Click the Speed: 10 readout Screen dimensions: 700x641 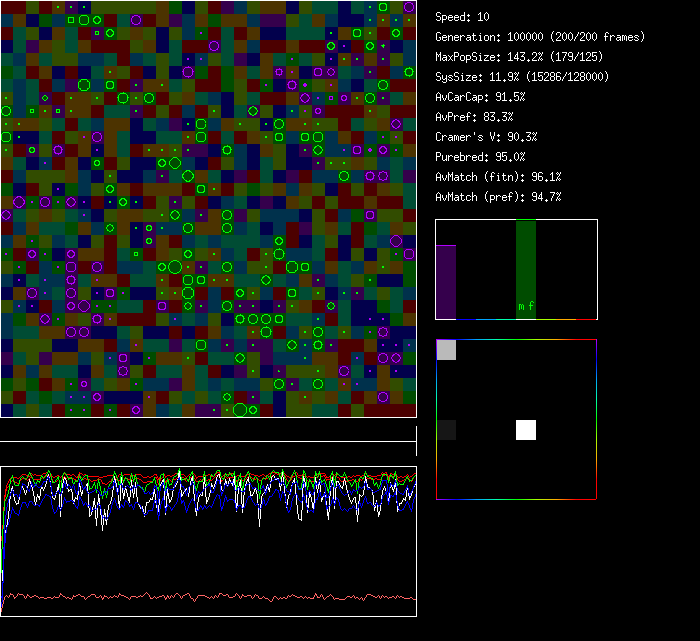[462, 17]
